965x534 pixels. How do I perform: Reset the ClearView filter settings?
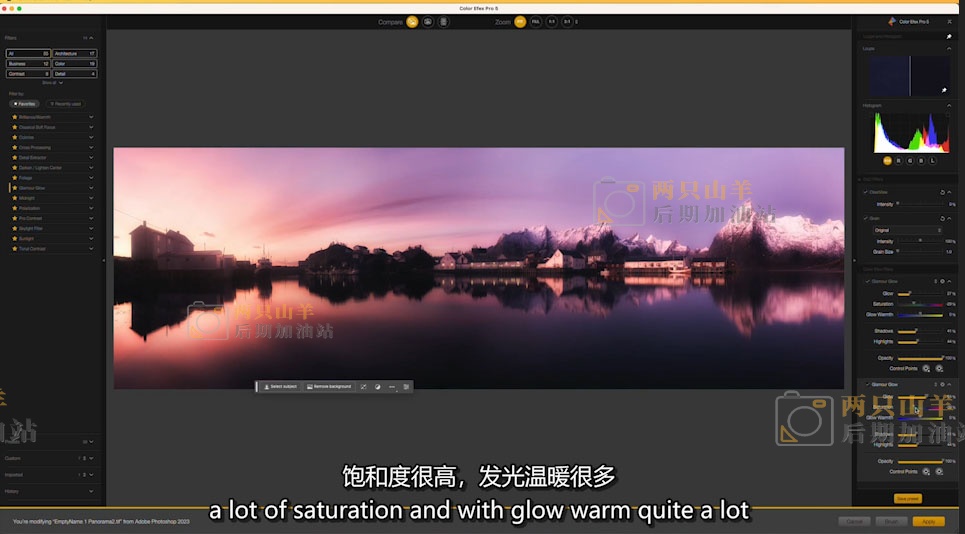point(942,192)
